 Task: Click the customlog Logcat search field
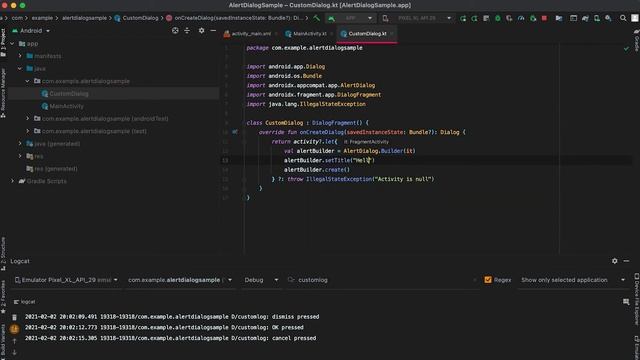[384, 280]
